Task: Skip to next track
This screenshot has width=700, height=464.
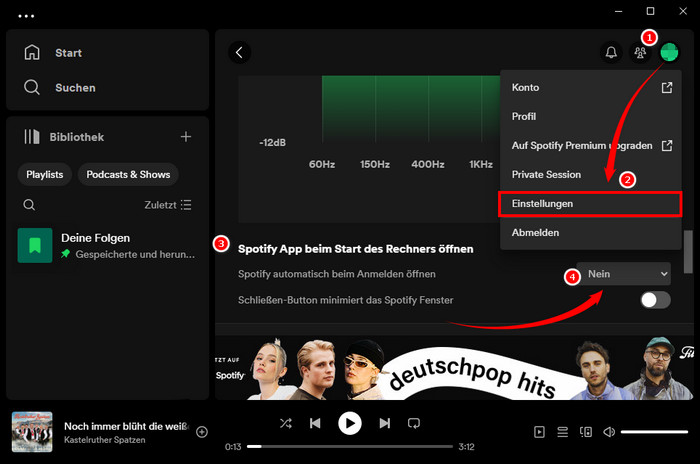Action: (x=384, y=423)
